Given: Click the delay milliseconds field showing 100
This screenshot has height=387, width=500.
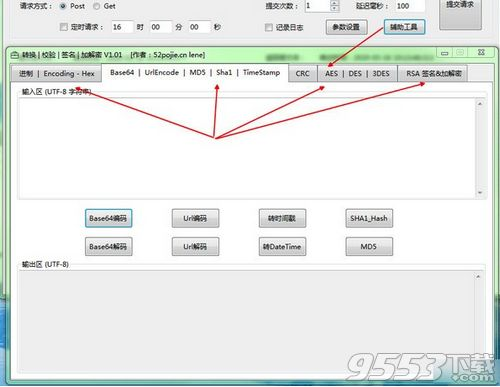Looking at the screenshot, I should pyautogui.click(x=410, y=6).
